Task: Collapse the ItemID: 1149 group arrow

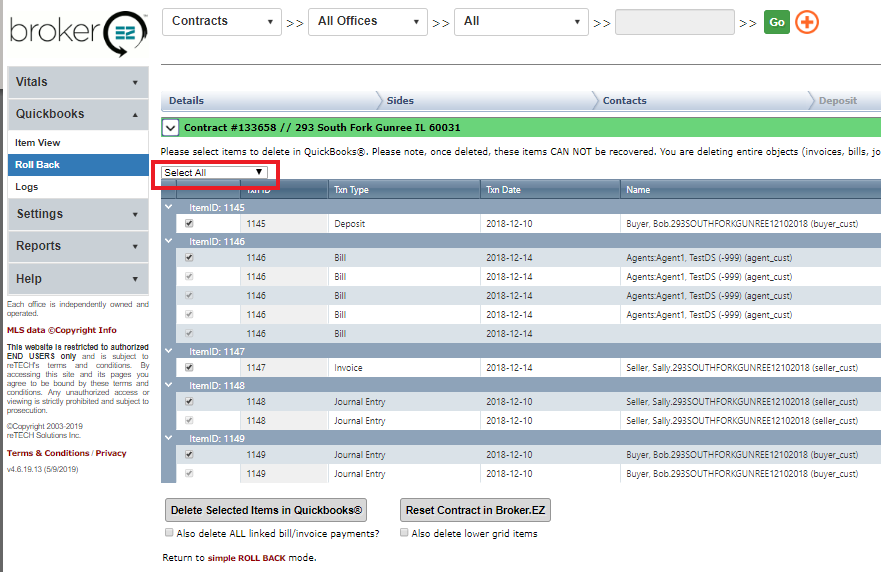Action: (169, 437)
